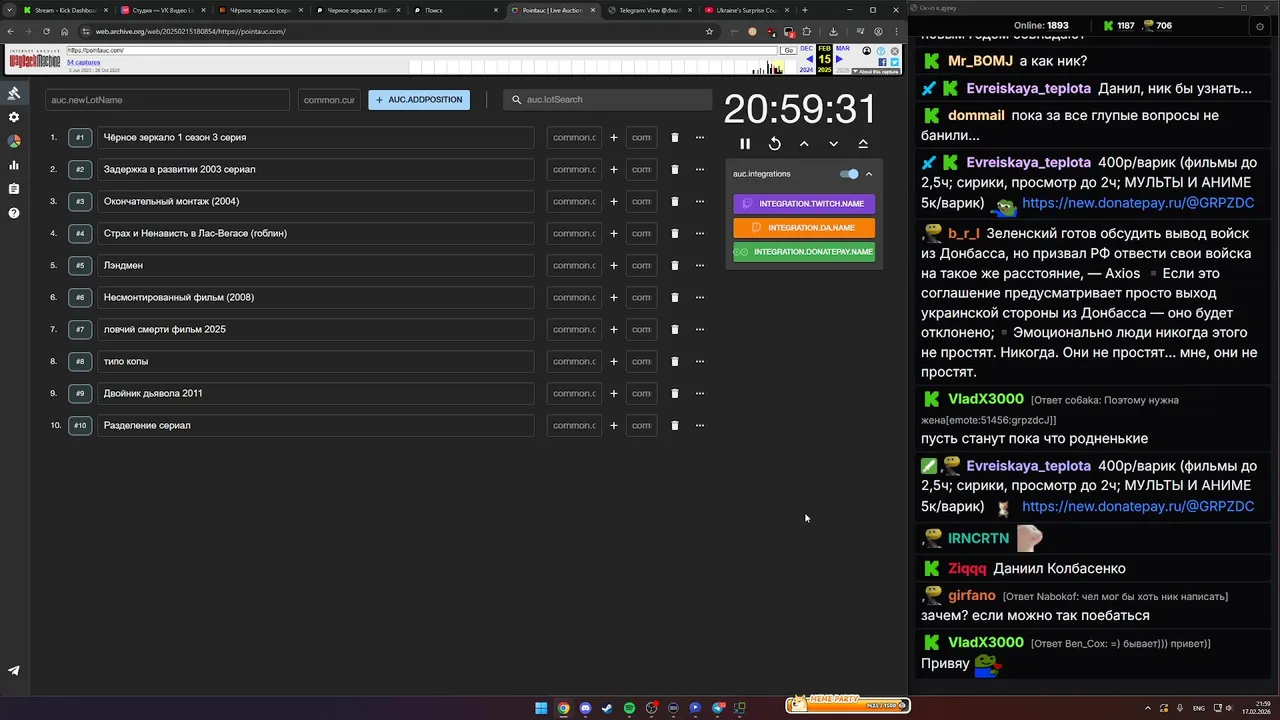
Task: Open more options for 'Двойник дьявола 2011'
Action: 700,393
